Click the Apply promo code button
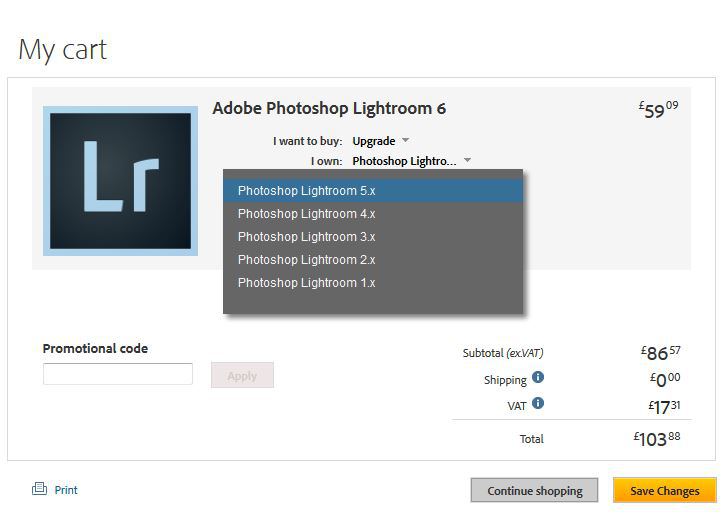 click(x=242, y=375)
